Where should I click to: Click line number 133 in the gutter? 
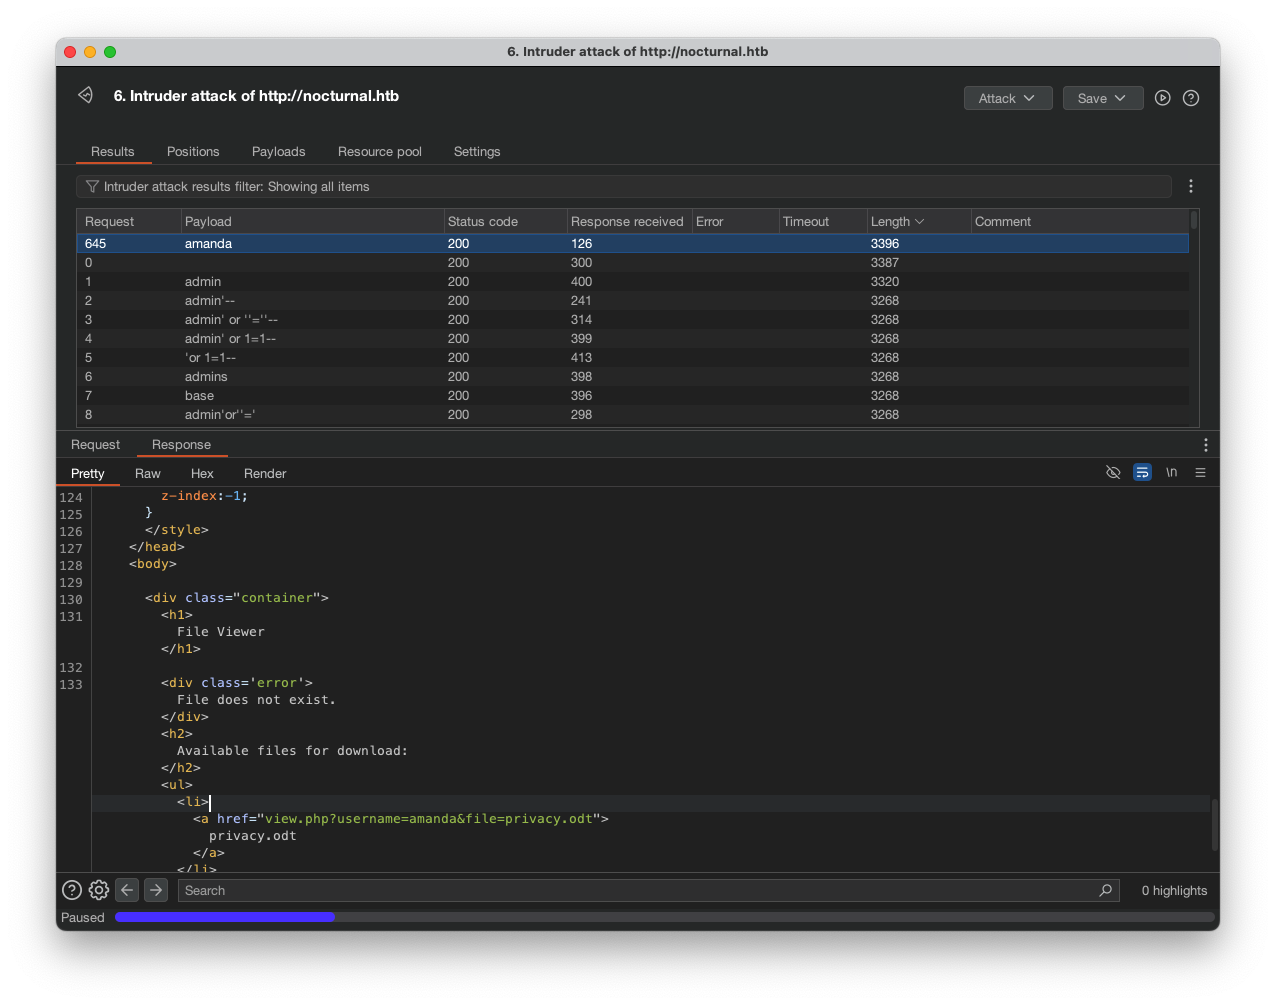pyautogui.click(x=71, y=685)
